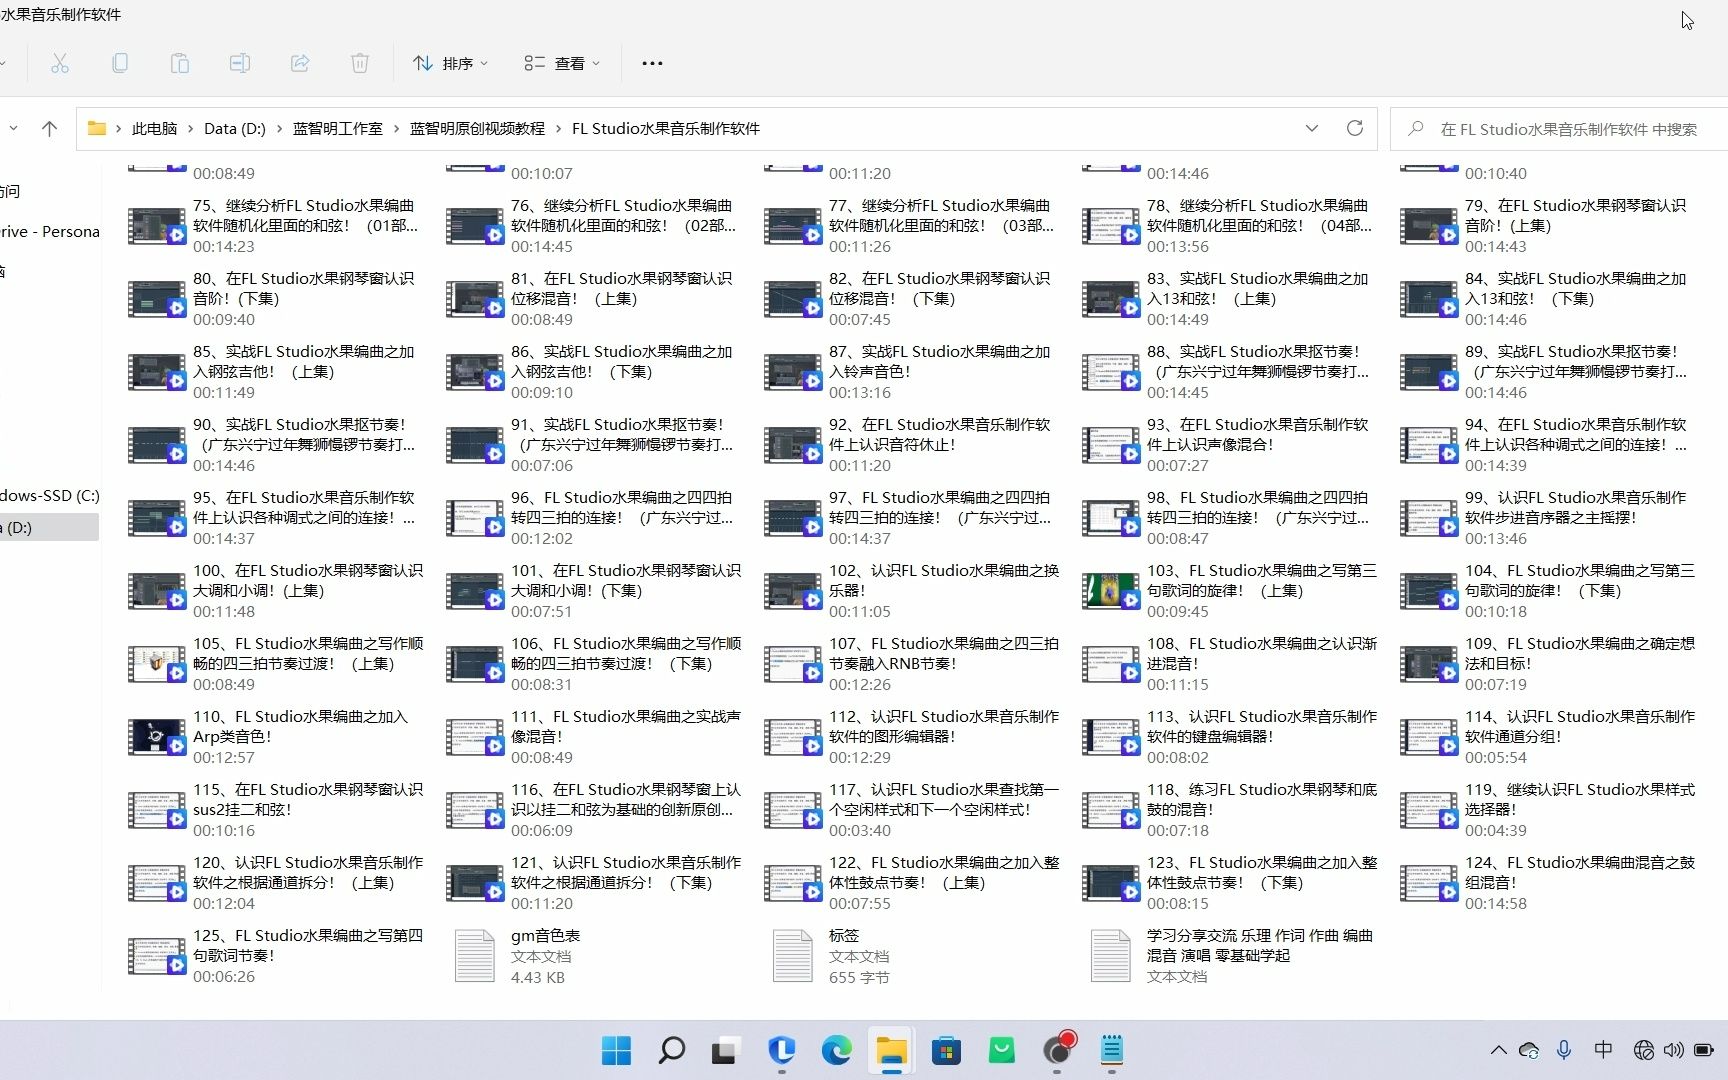The width and height of the screenshot is (1728, 1080).
Task: Open Microsoft Edge from the taskbar
Action: (x=836, y=1050)
